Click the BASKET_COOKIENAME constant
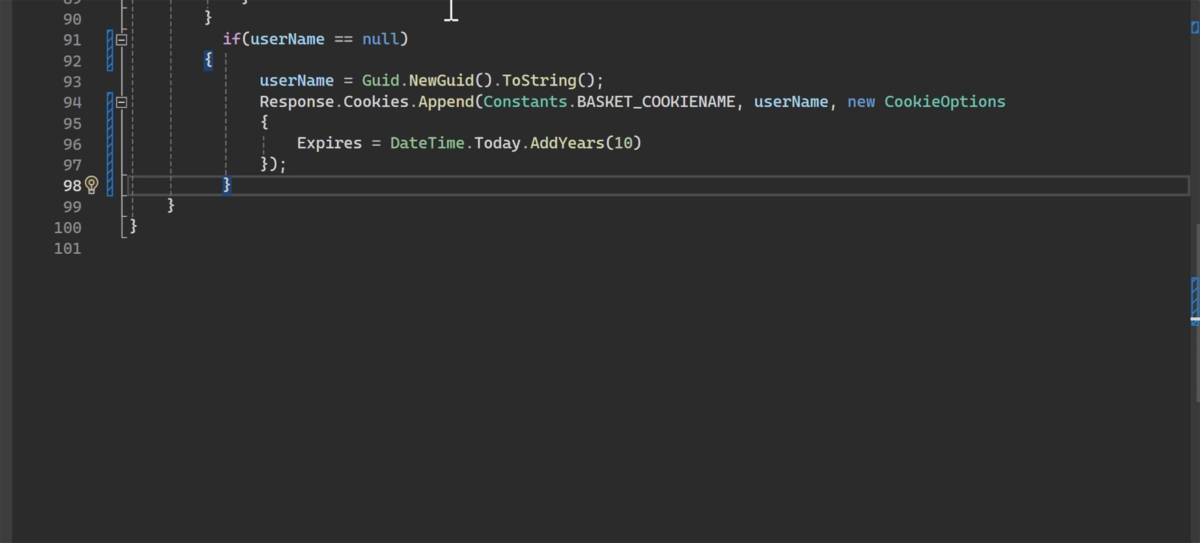Image resolution: width=1200 pixels, height=543 pixels. point(660,102)
